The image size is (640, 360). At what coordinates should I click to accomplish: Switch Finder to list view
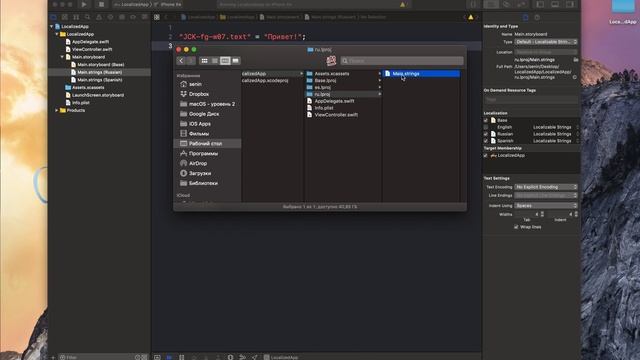coord(215,61)
